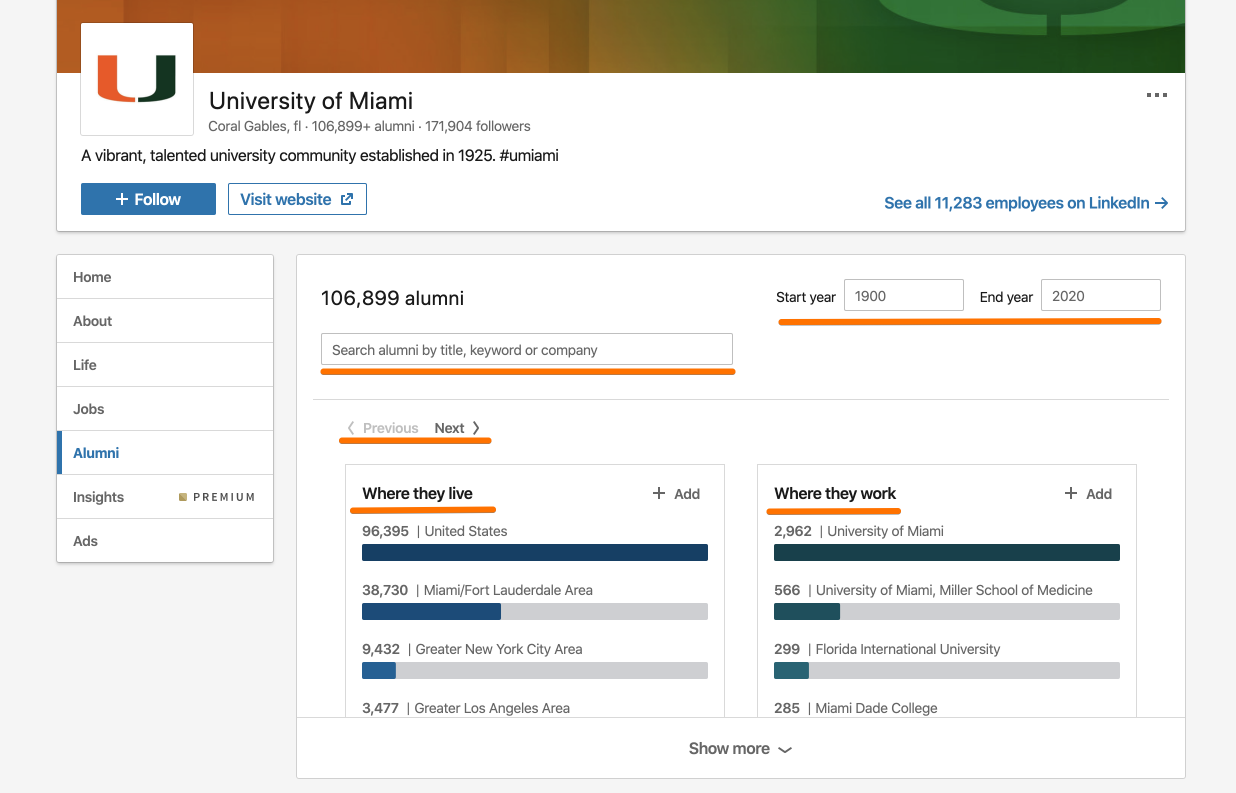Select the United States bar
This screenshot has width=1236, height=793.
coord(535,552)
